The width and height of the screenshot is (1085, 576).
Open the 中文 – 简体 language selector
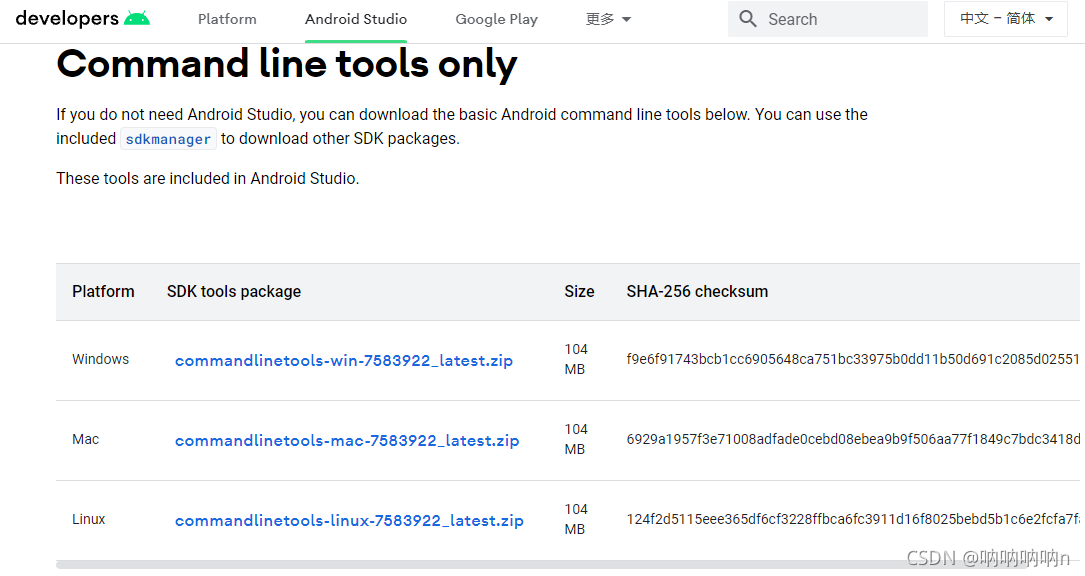click(x=1006, y=19)
